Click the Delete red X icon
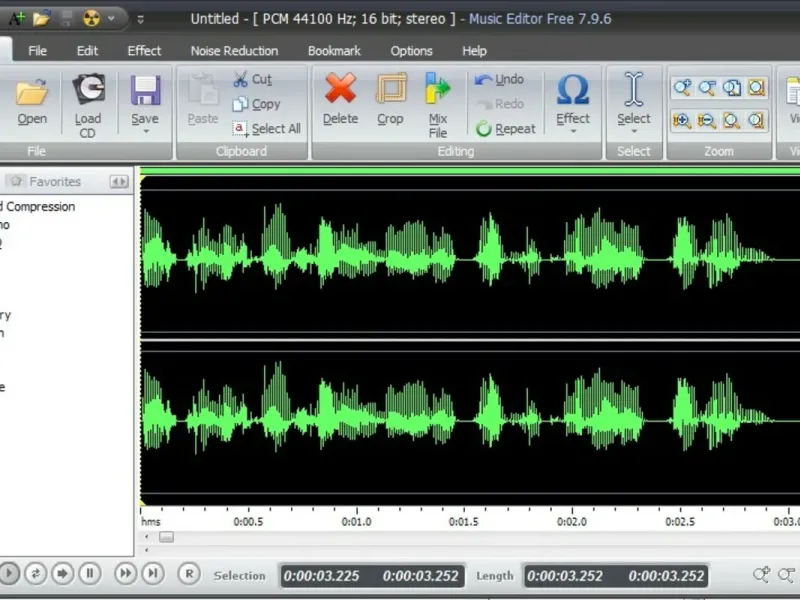Screen dimensions: 800x600 click(x=340, y=89)
